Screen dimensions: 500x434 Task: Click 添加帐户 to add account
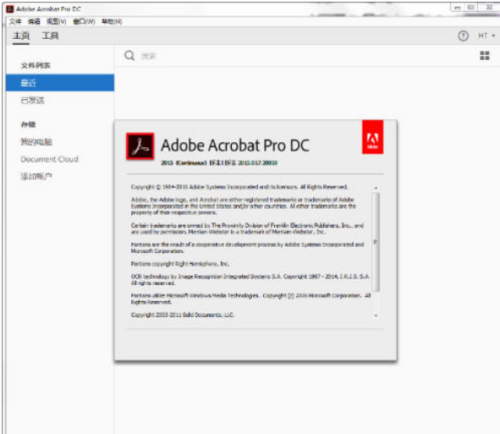point(36,176)
